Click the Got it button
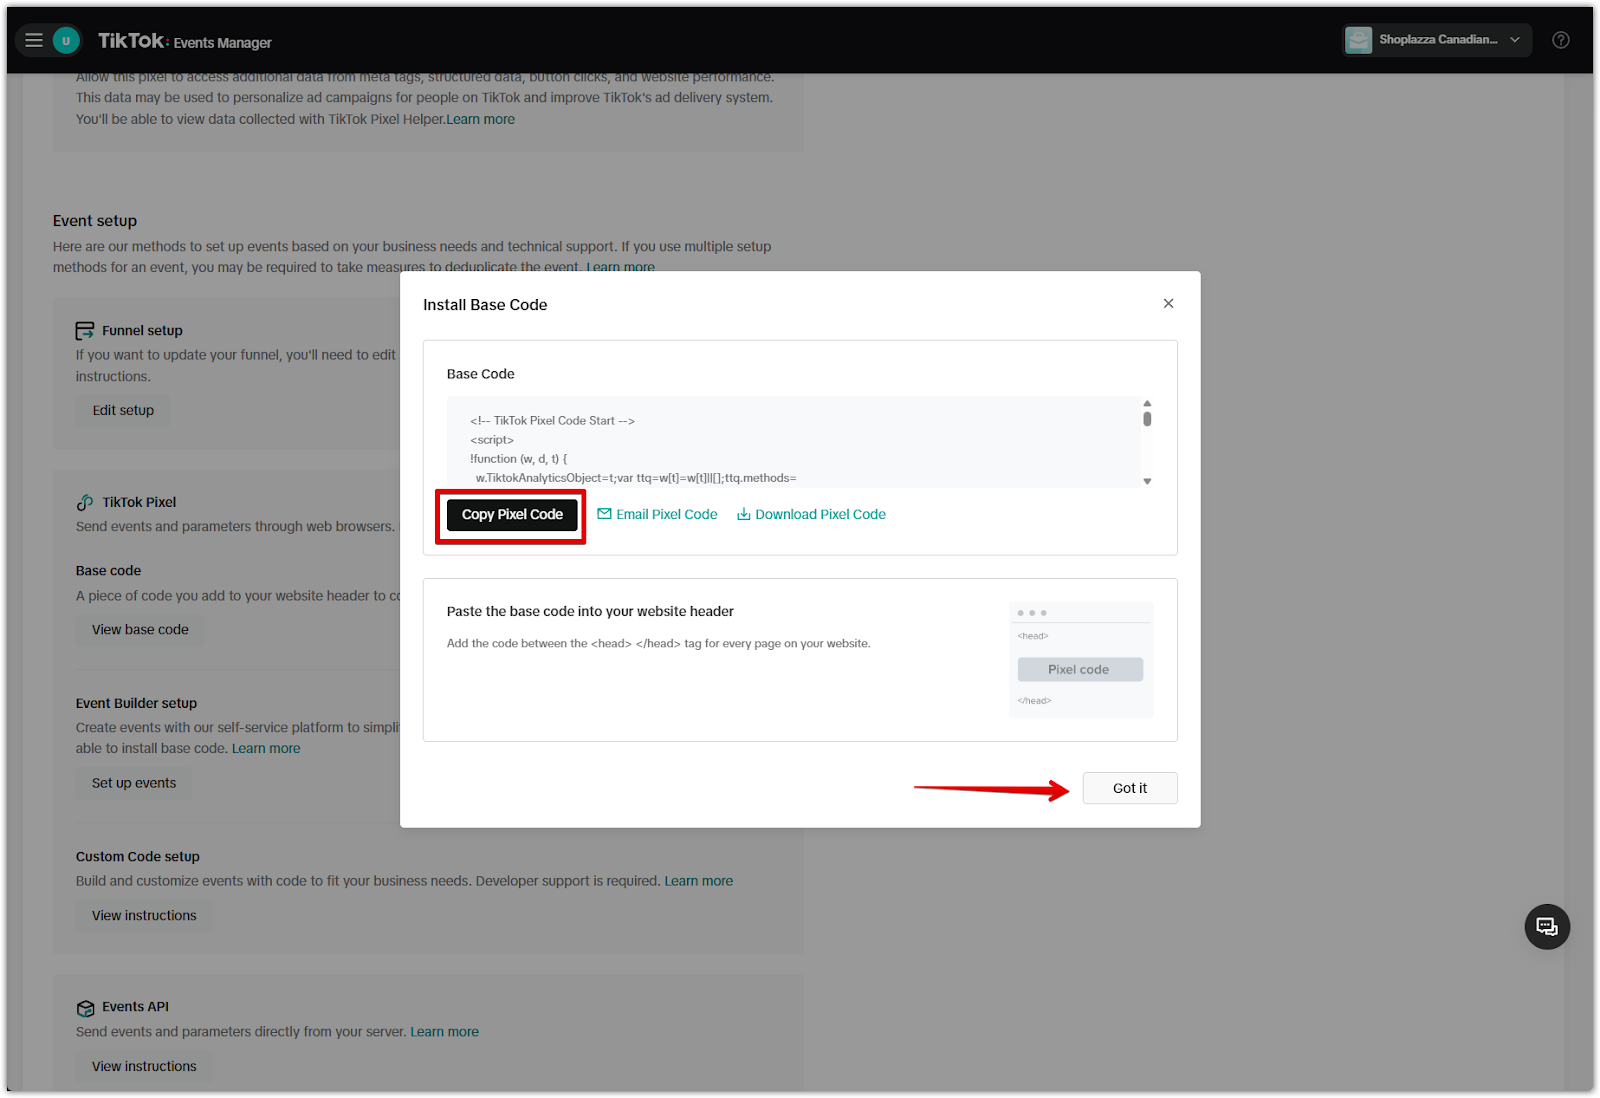 (x=1130, y=788)
